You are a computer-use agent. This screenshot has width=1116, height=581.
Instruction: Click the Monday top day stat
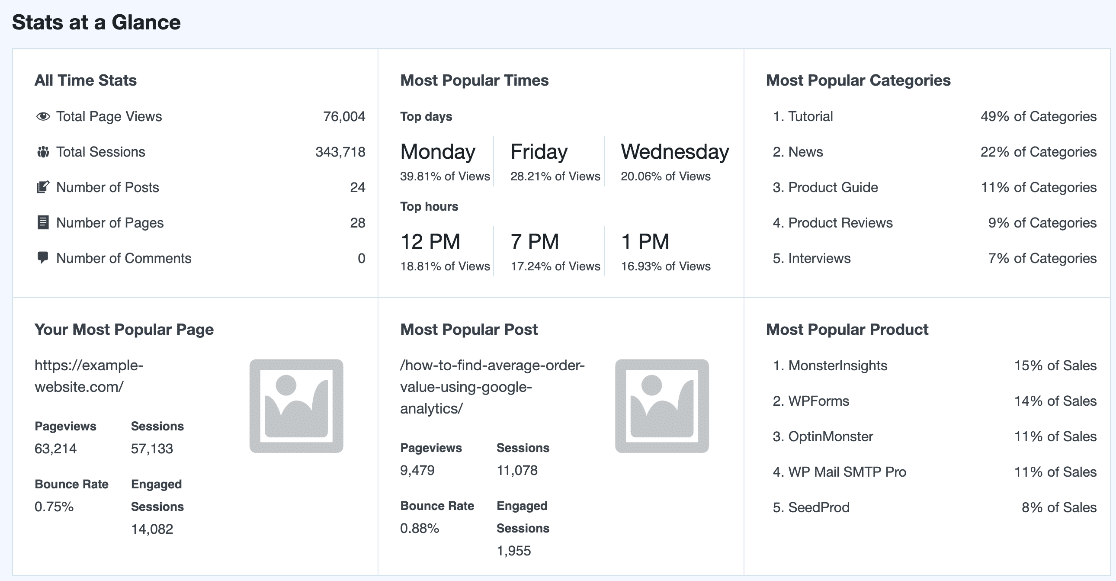coord(437,152)
